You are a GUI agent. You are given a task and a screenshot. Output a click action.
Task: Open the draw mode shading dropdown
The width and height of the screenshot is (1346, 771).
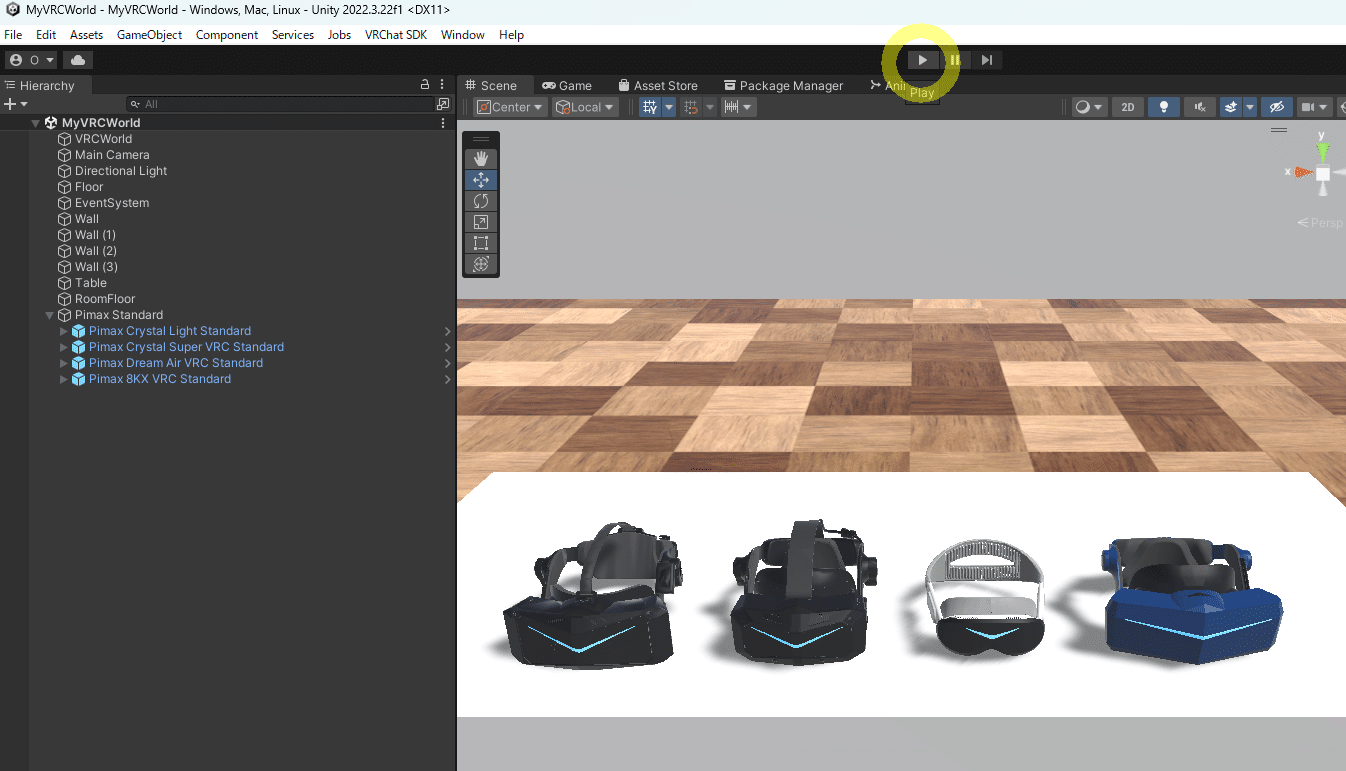1088,107
